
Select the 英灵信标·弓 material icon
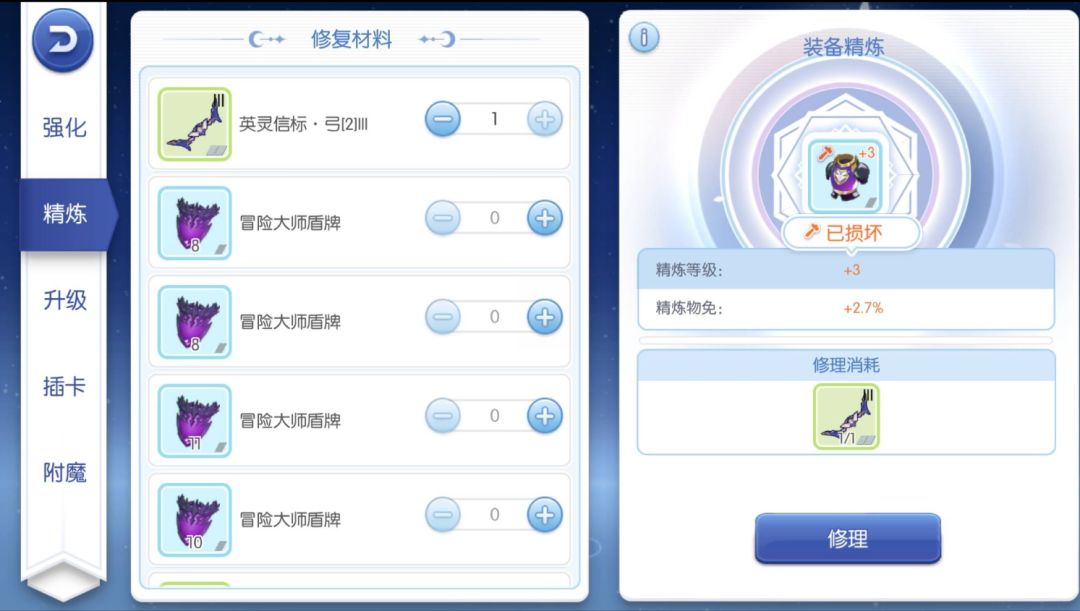pyautogui.click(x=194, y=124)
